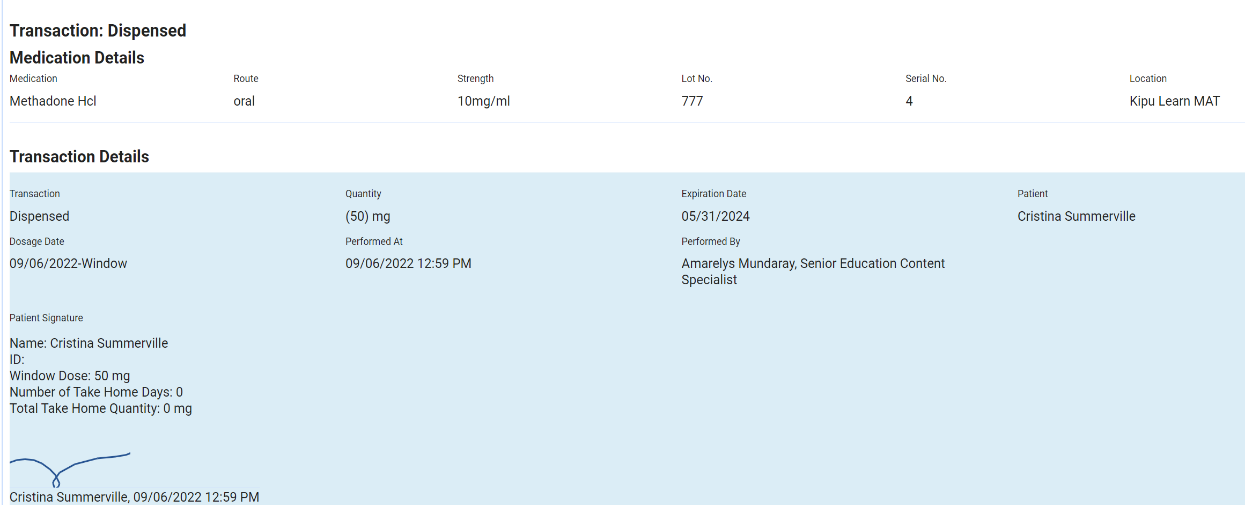The width and height of the screenshot is (1245, 505).
Task: Click the Total Take Home Quantity line
Action: coord(100,409)
